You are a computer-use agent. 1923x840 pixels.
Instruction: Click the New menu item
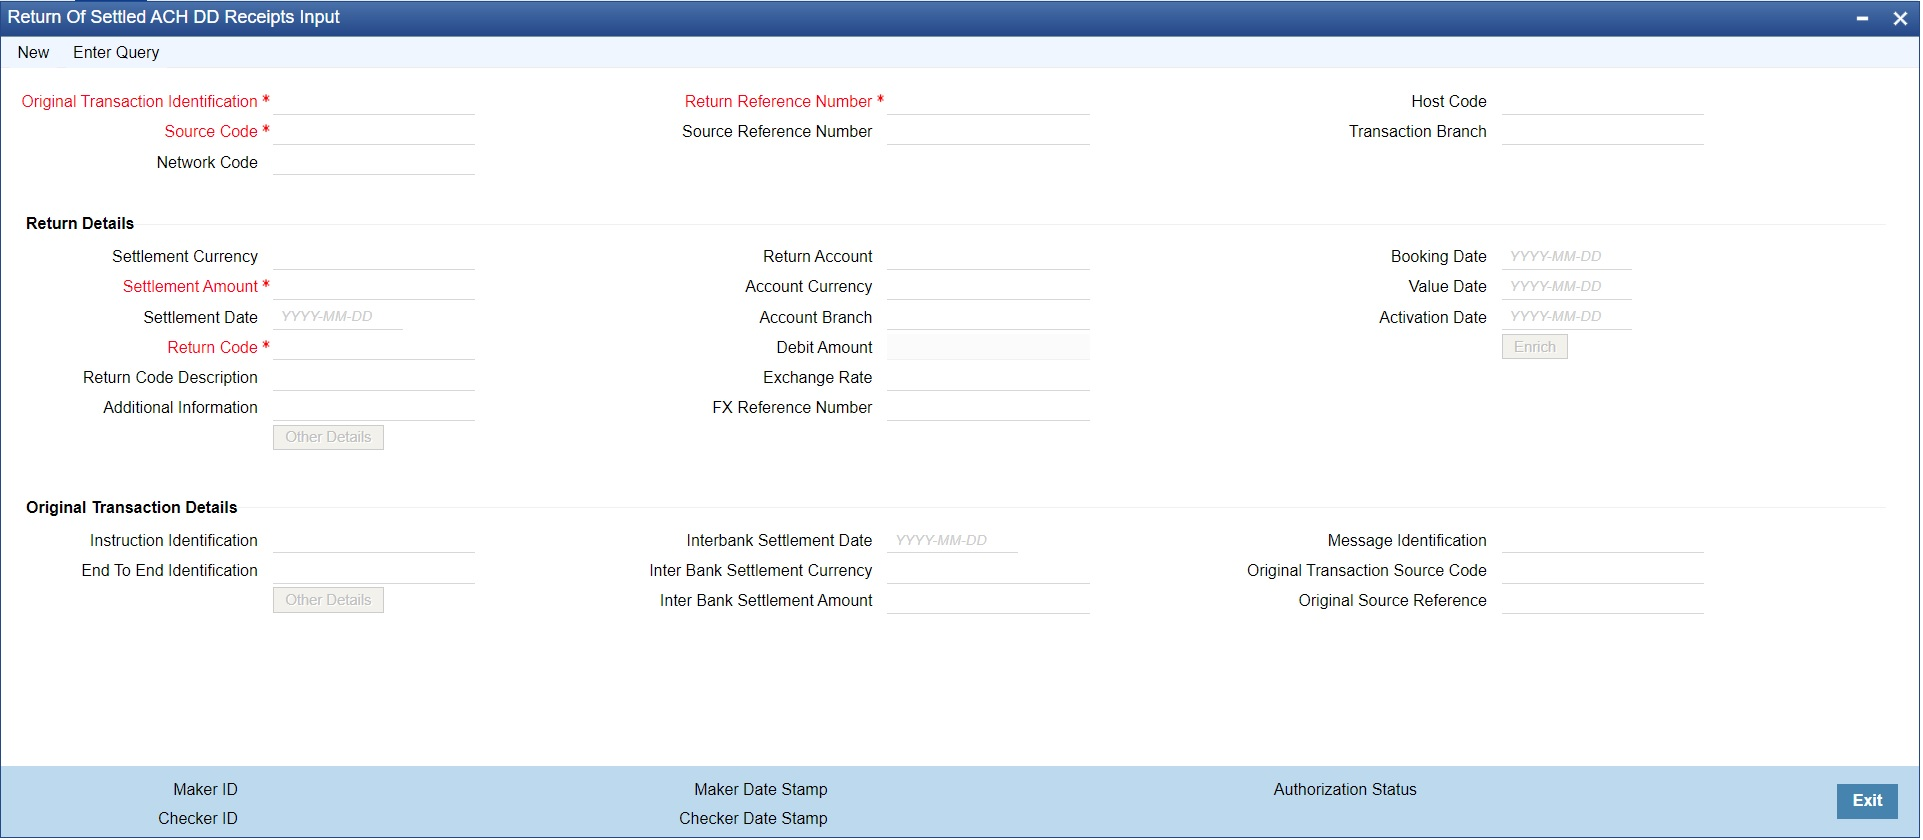pos(33,53)
